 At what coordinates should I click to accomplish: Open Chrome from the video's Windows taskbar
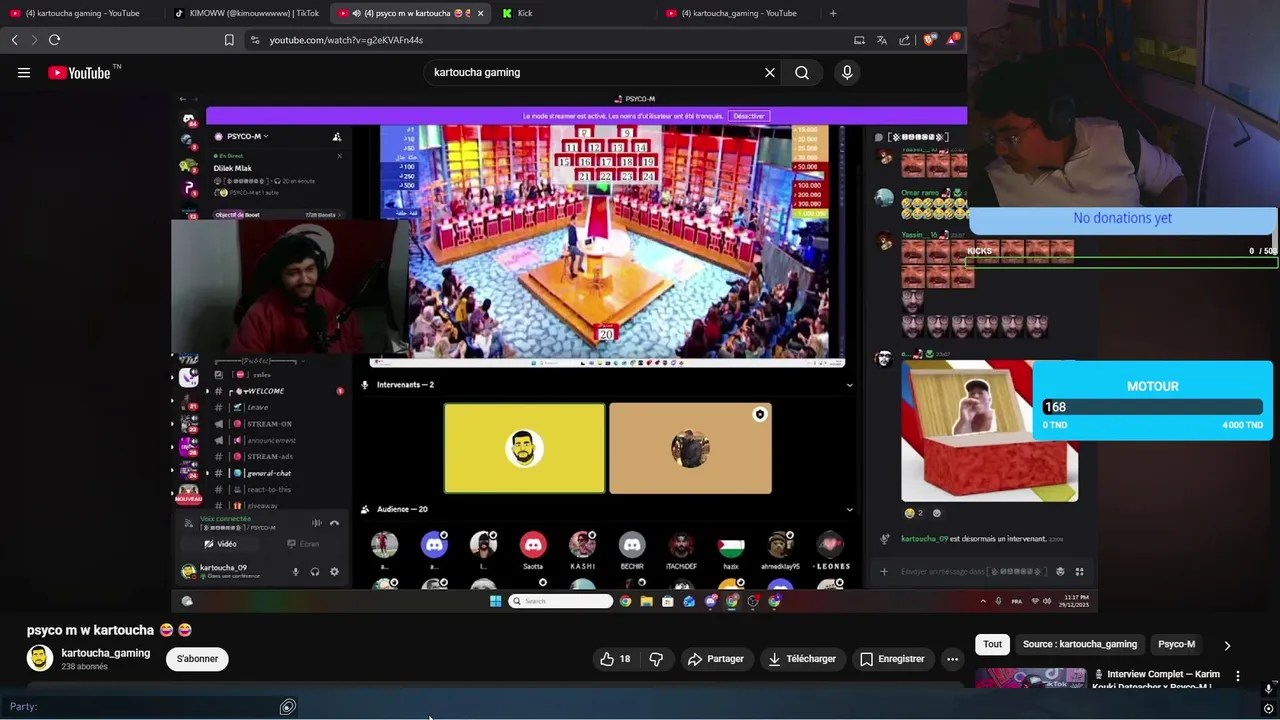tap(625, 601)
